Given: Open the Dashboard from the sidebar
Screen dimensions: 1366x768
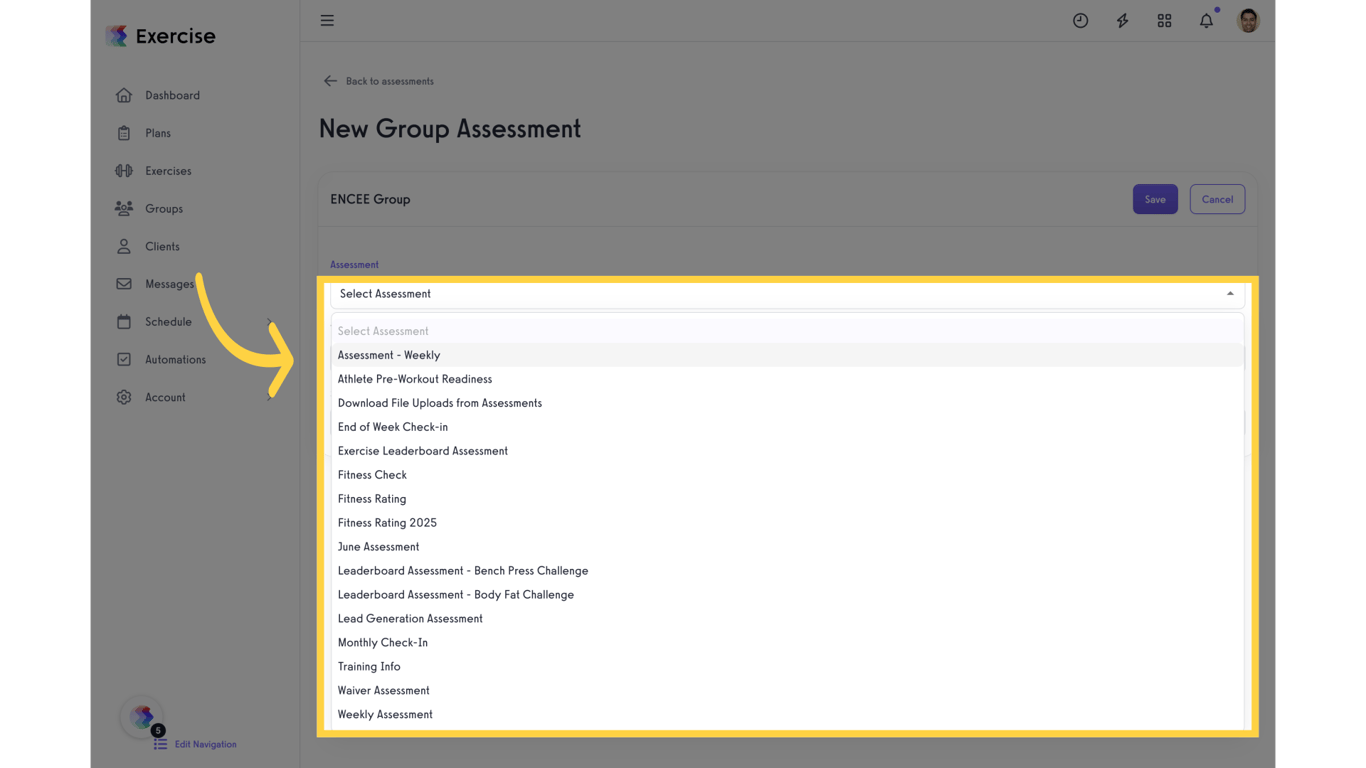Looking at the screenshot, I should 172,95.
